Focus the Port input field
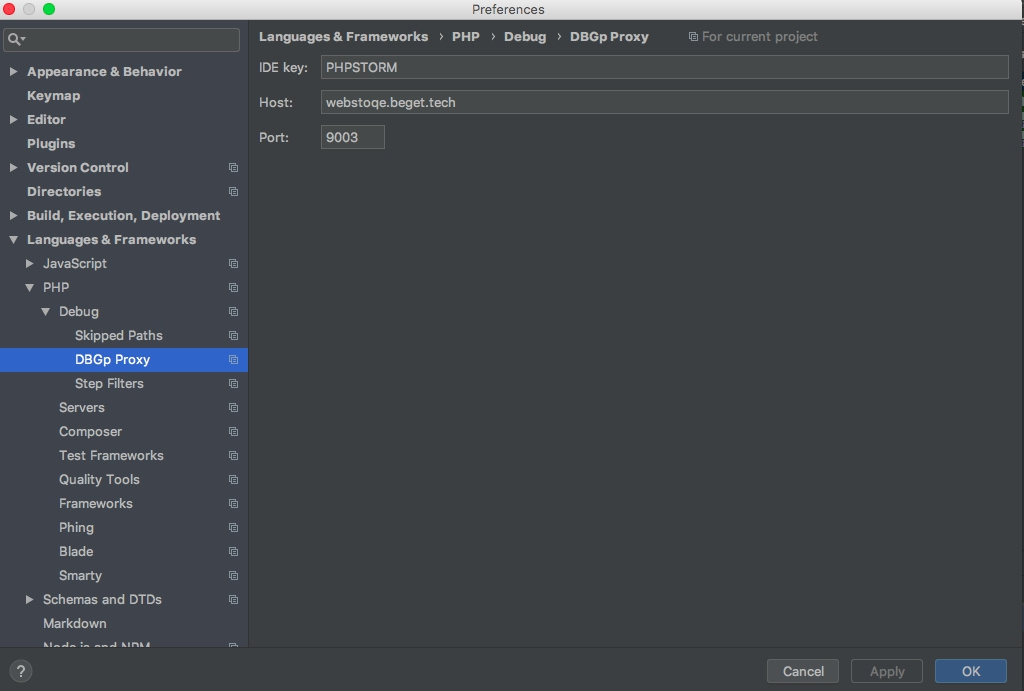This screenshot has width=1024, height=691. coord(353,137)
